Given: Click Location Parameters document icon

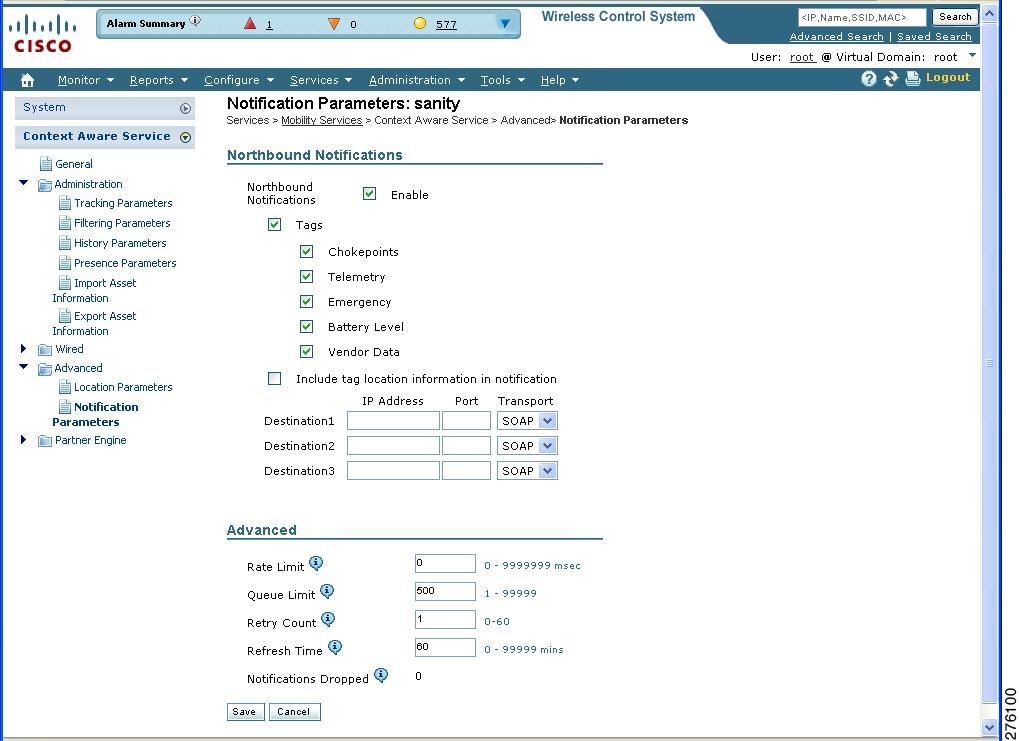Looking at the screenshot, I should 65,387.
